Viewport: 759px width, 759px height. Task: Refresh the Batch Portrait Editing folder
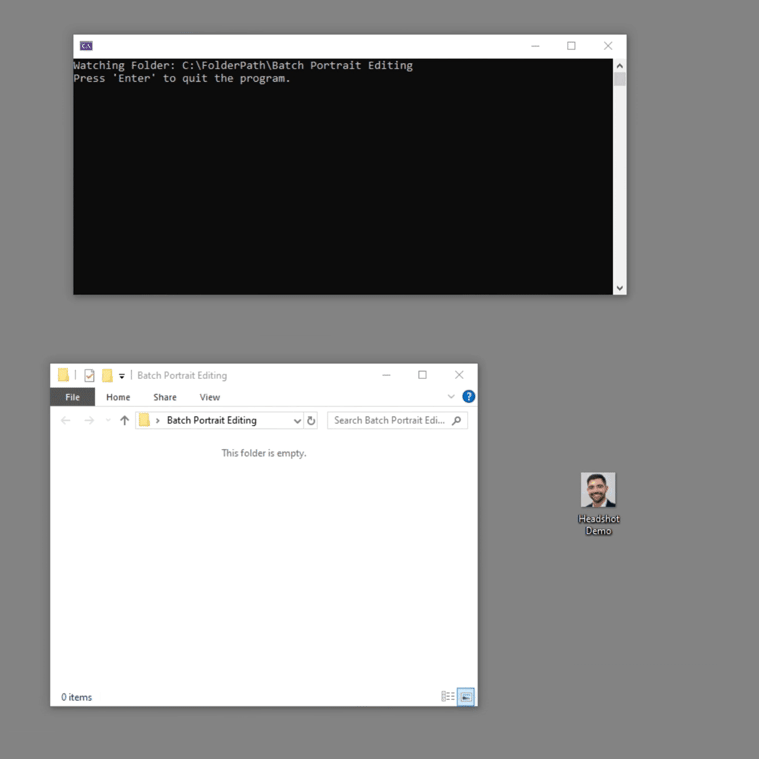pos(311,421)
